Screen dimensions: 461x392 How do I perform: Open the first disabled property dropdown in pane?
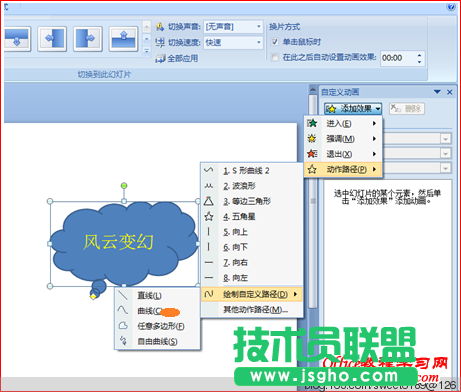click(x=445, y=138)
